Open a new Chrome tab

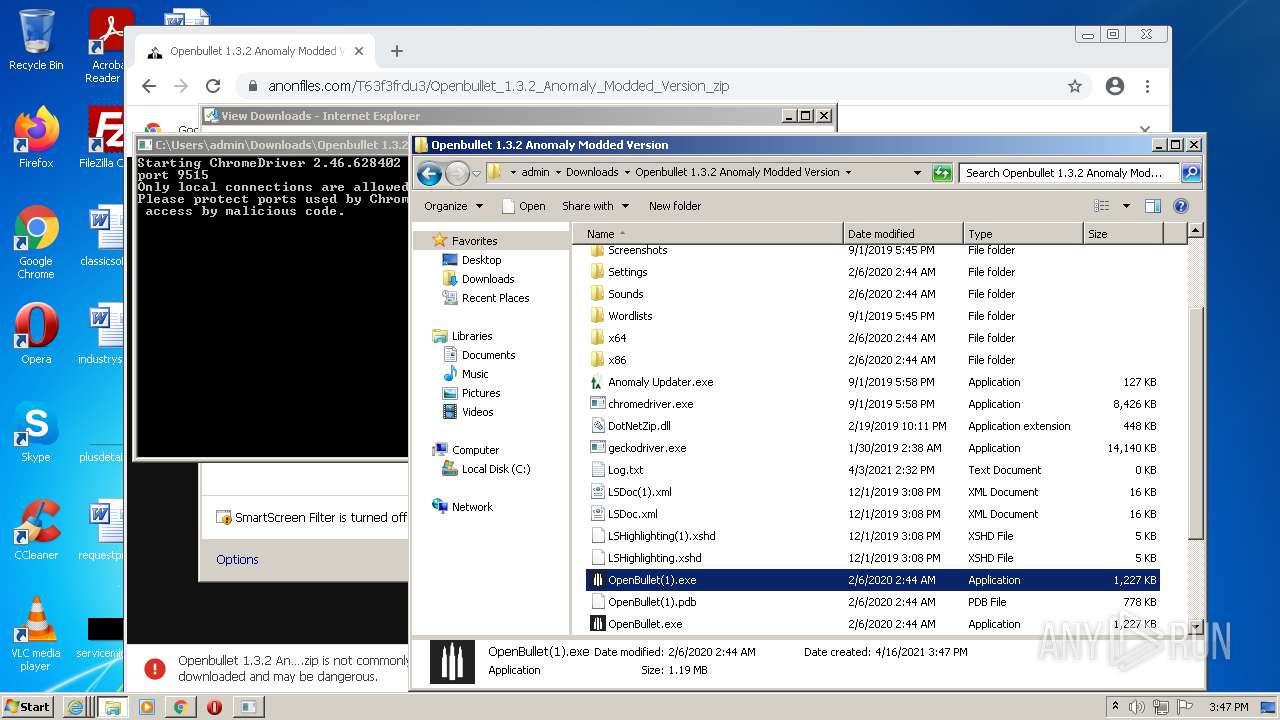[397, 51]
